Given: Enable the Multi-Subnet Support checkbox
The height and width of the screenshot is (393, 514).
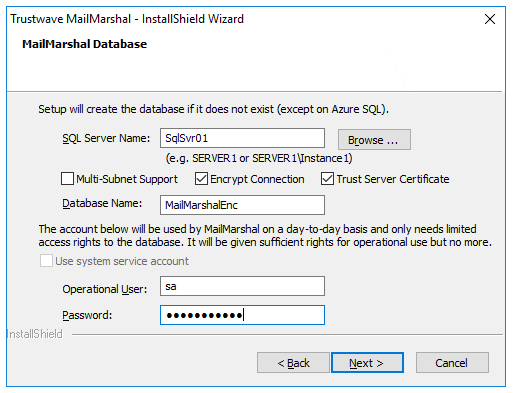Looking at the screenshot, I should 67,179.
